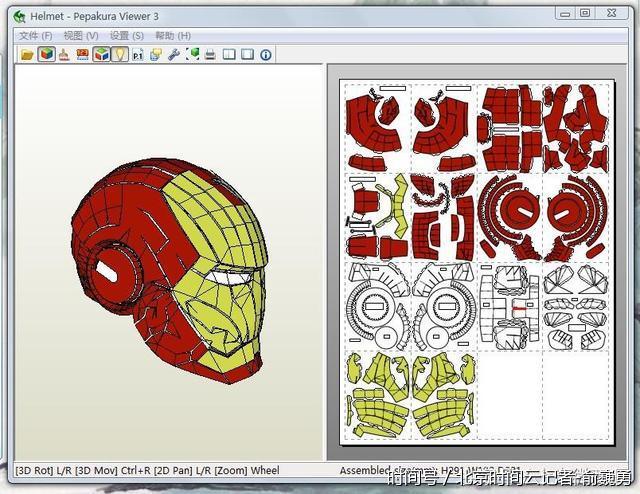
Task: Toggle the red-green-blue cube face display icon
Action: click(101, 54)
